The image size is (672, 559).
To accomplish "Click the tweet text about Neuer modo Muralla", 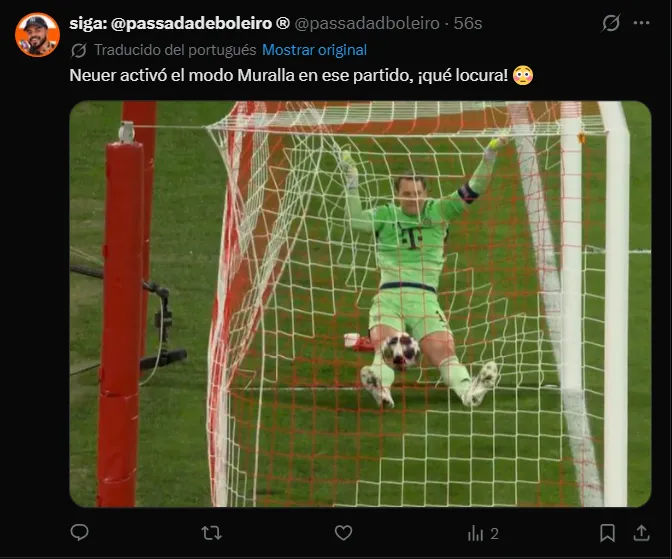I will click(288, 76).
